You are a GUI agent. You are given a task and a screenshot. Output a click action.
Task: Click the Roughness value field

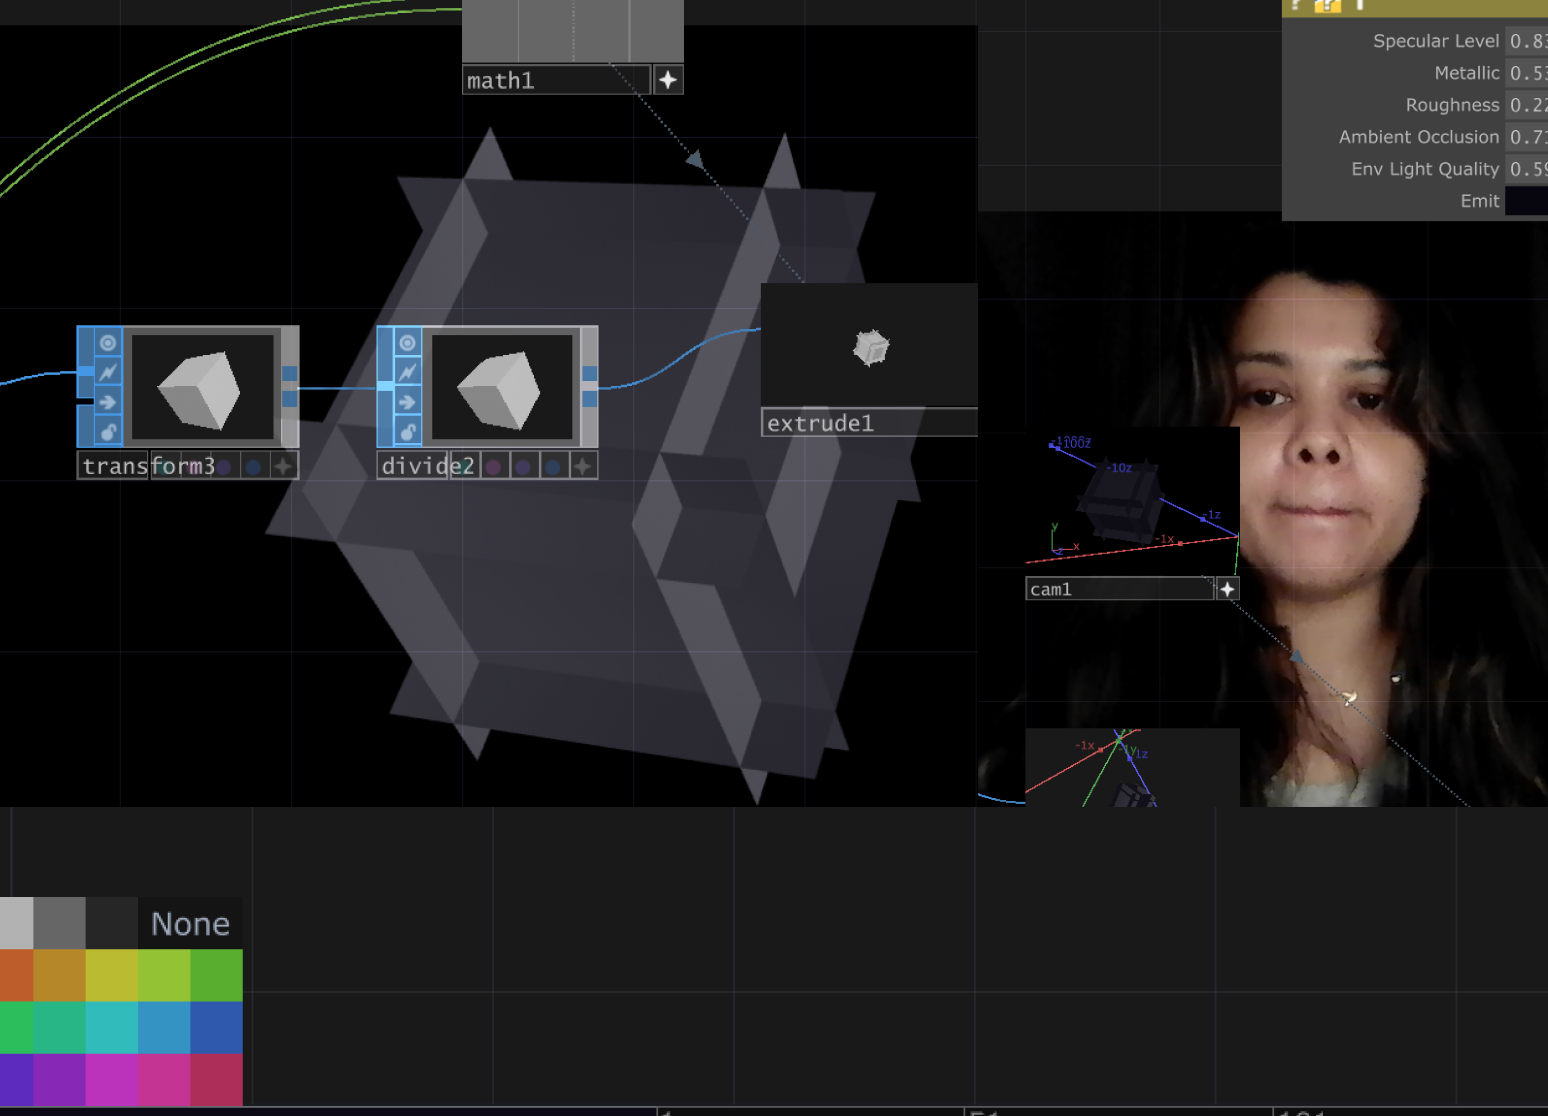(x=1526, y=105)
